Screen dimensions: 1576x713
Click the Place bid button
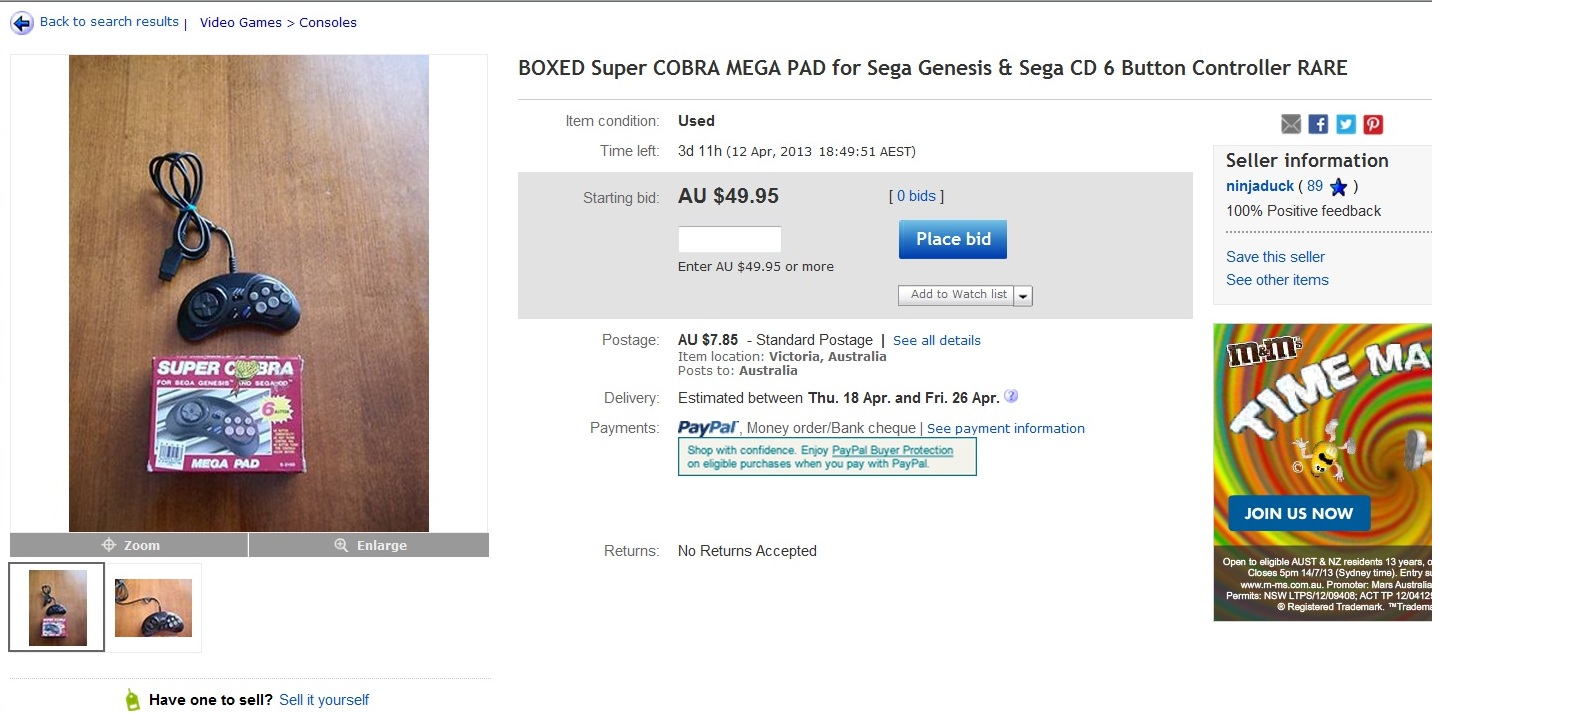(x=953, y=239)
